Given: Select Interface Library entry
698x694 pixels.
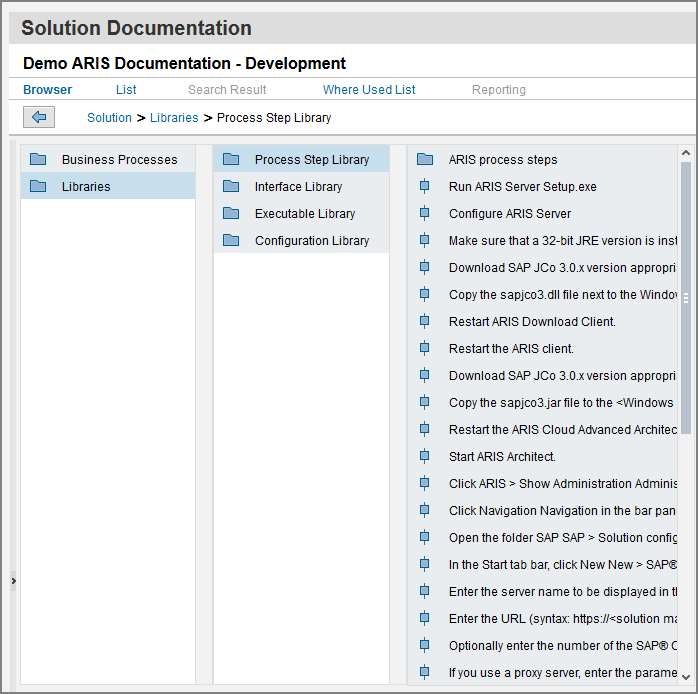Looking at the screenshot, I should click(x=301, y=186).
